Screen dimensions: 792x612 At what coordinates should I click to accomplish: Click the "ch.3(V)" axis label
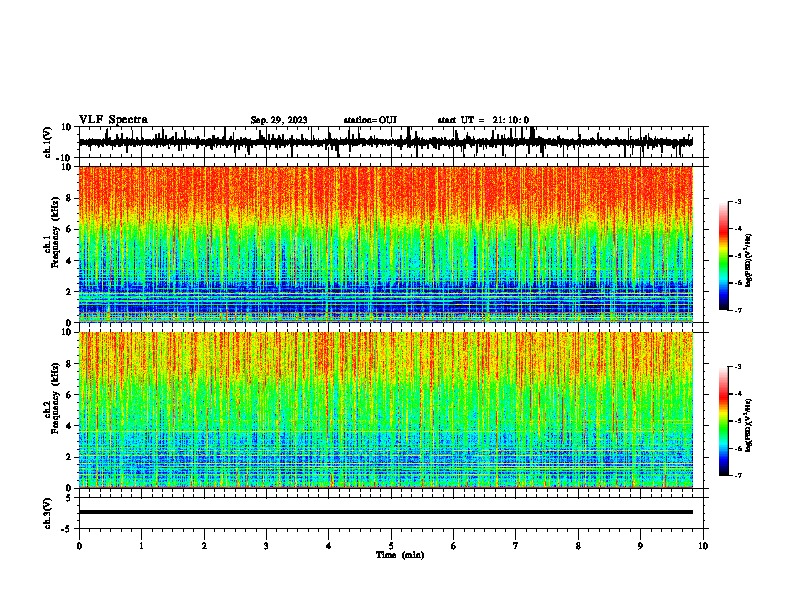pyautogui.click(x=48, y=513)
